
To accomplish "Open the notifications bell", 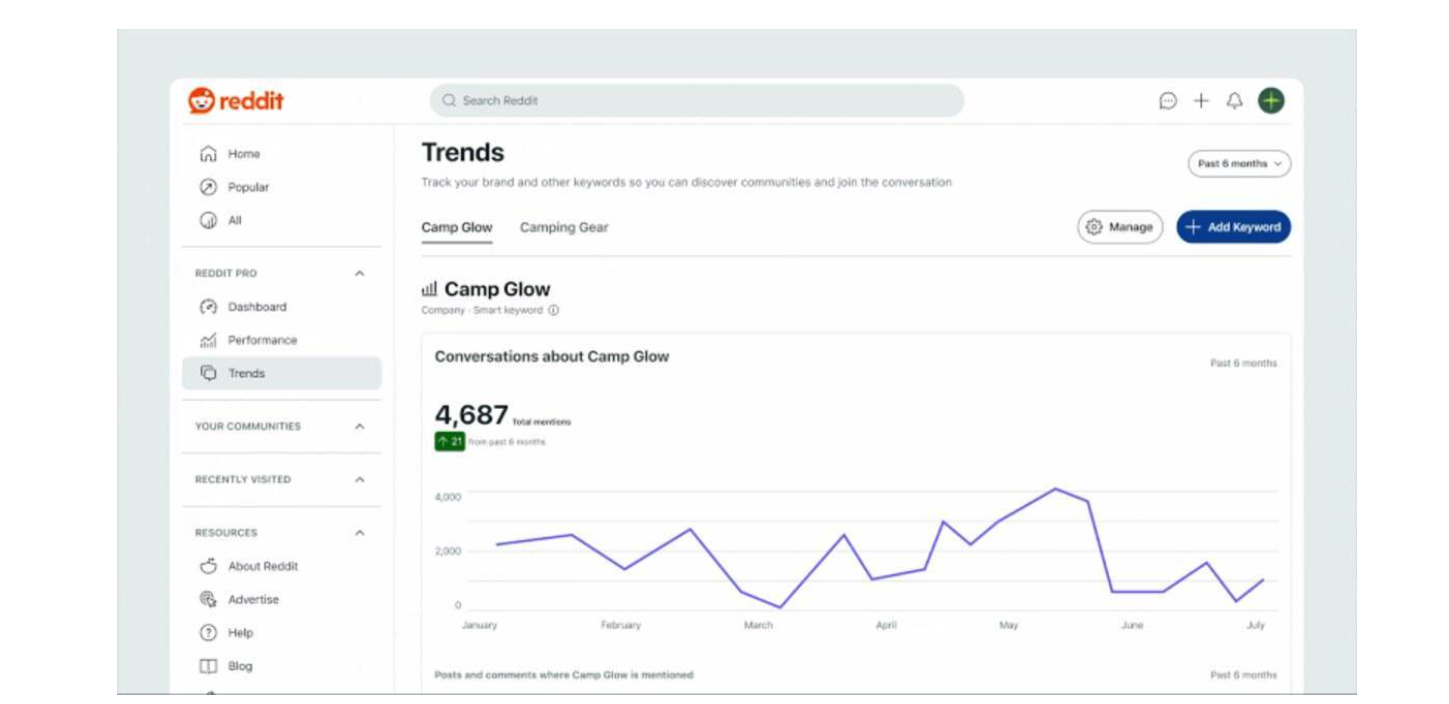I will click(x=1235, y=101).
